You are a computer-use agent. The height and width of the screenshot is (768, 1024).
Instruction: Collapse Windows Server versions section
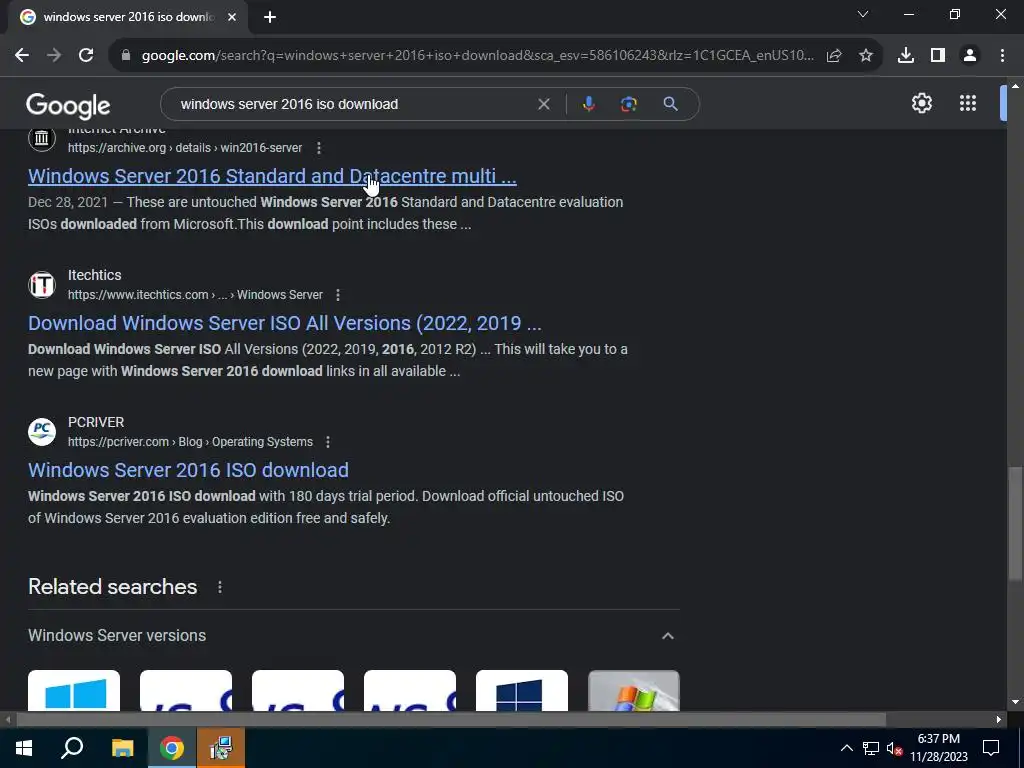coord(667,636)
